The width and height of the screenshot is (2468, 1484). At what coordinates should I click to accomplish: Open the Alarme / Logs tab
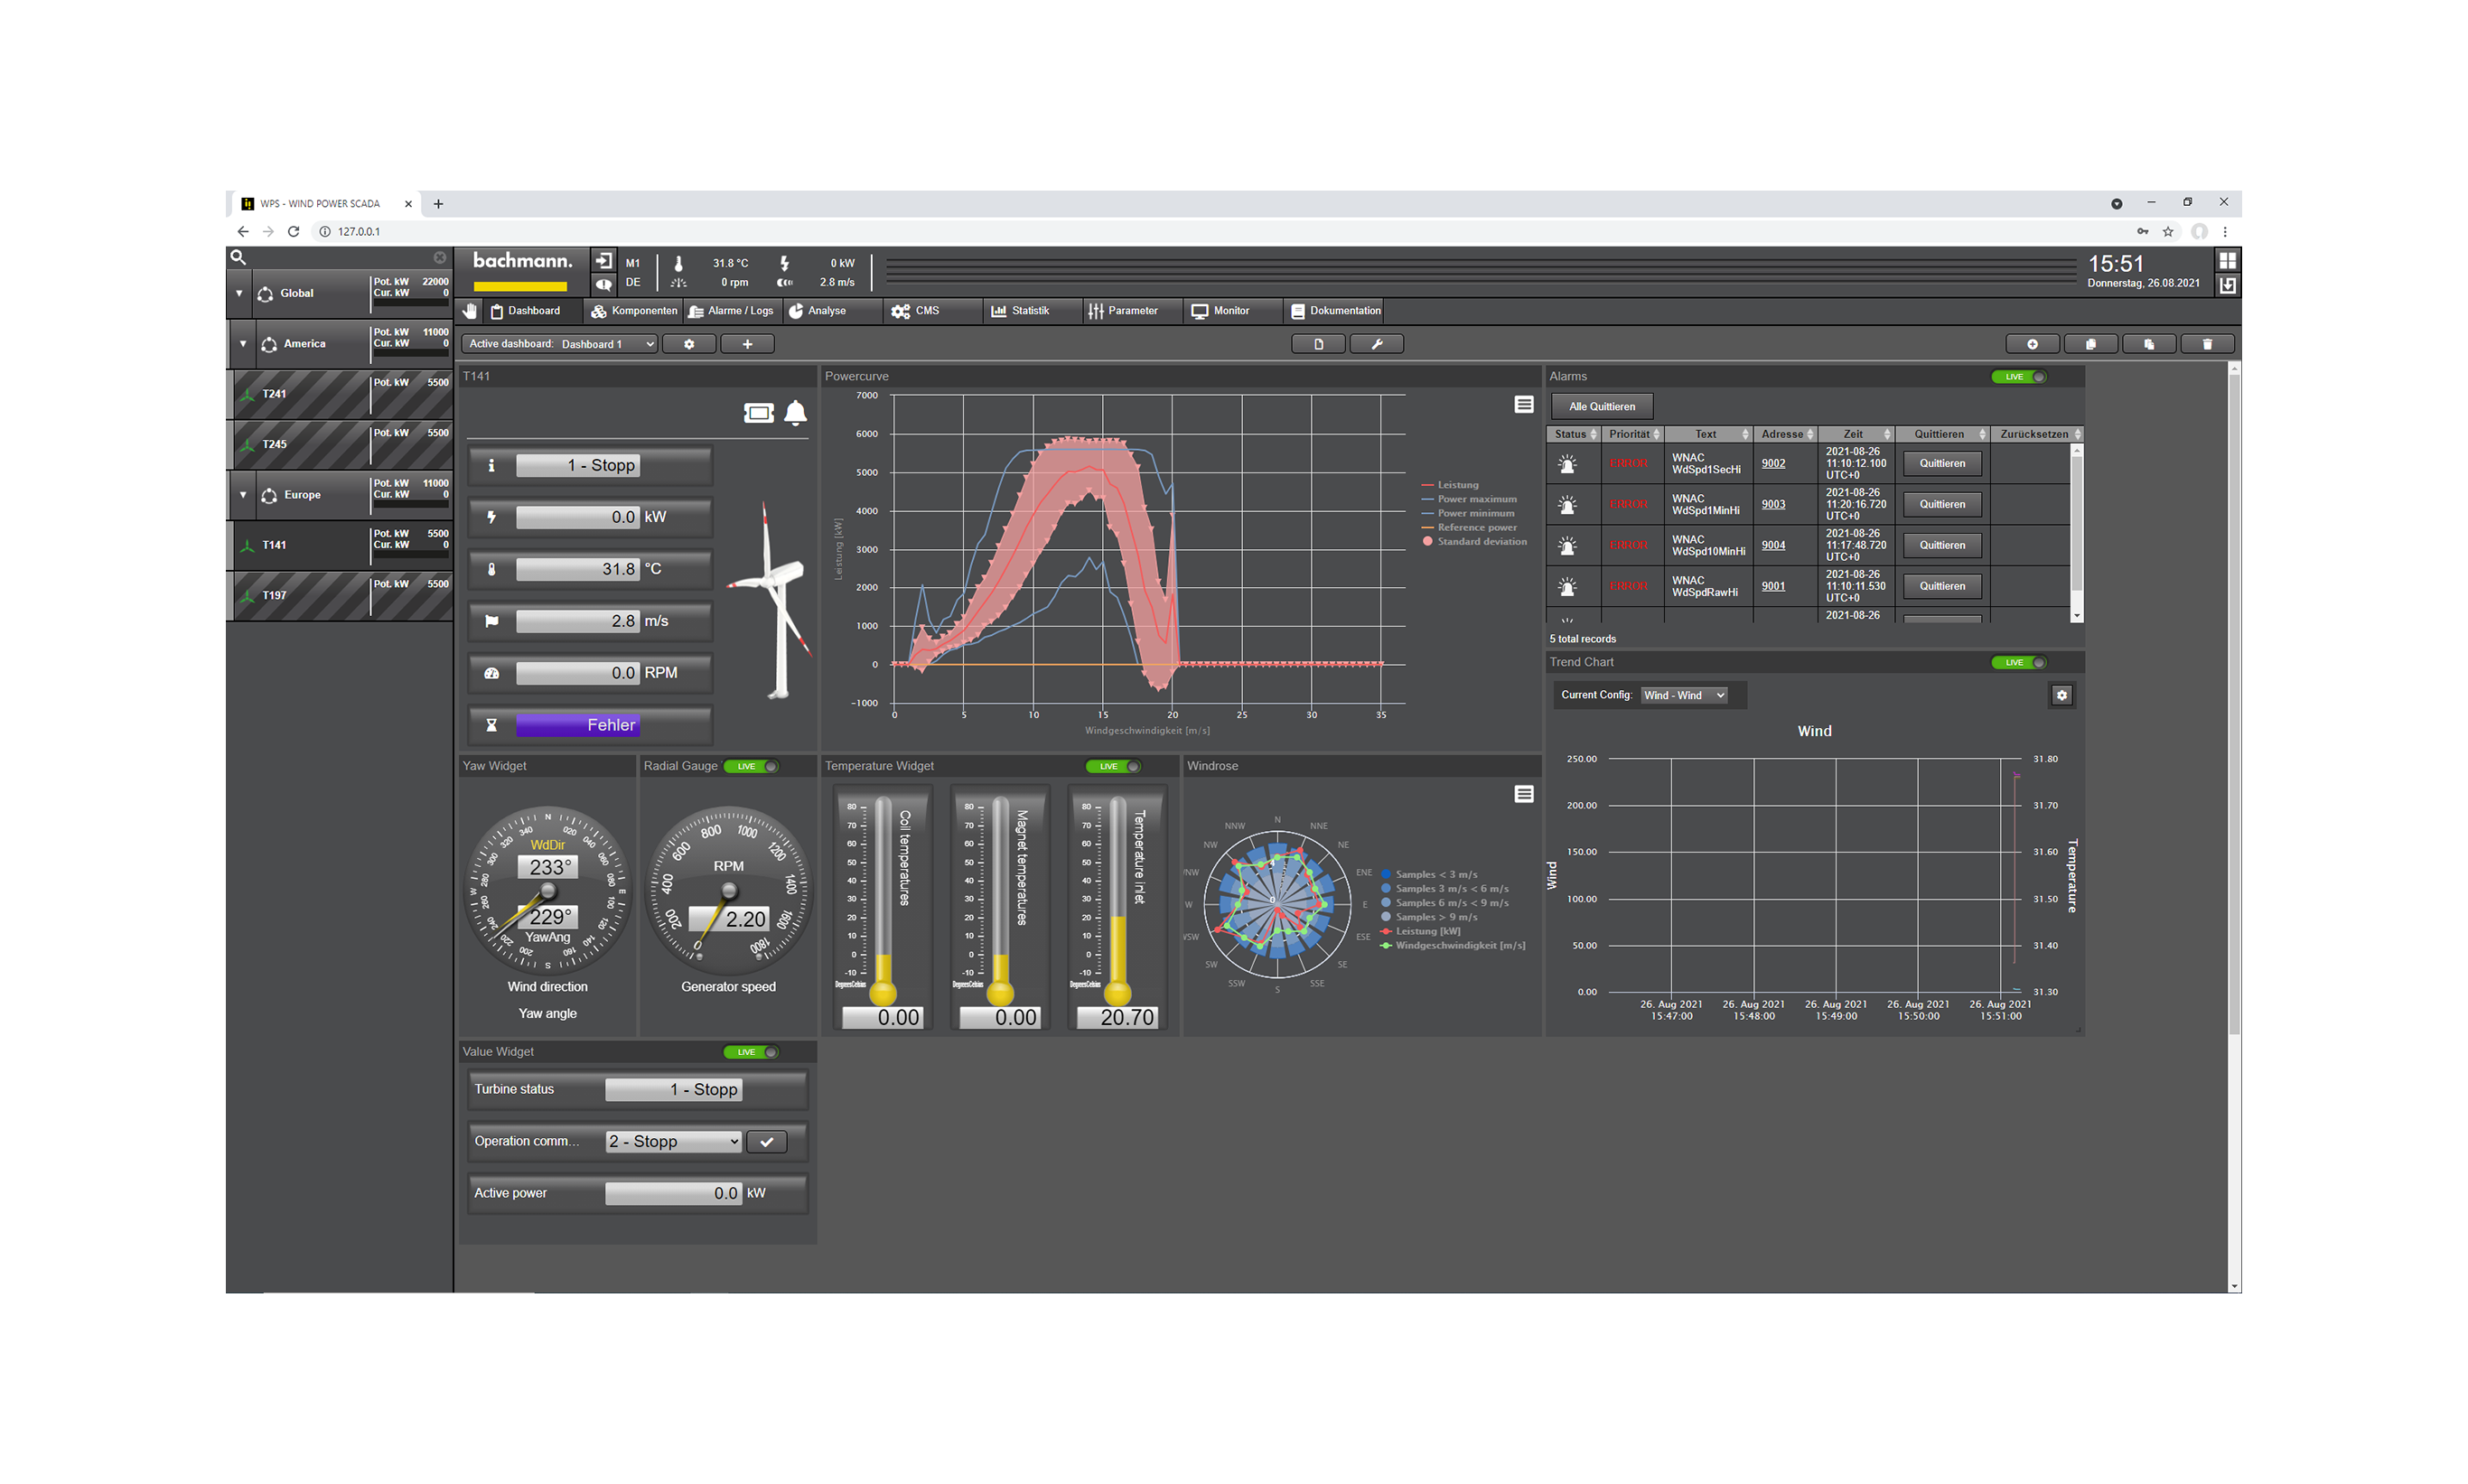click(x=731, y=311)
